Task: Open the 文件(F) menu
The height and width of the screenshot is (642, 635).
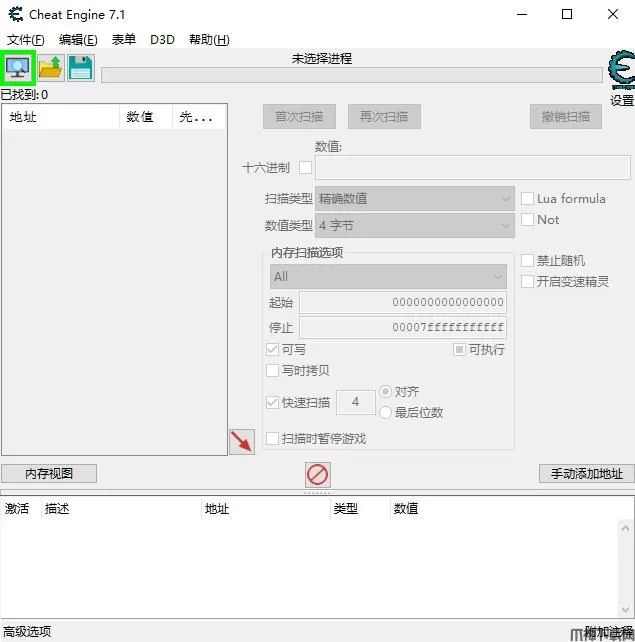Action: [26, 40]
